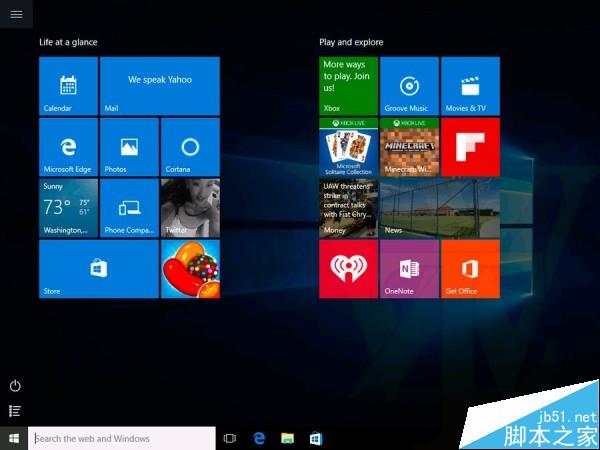The height and width of the screenshot is (450, 600).
Task: Open the Cortana tile
Action: point(190,147)
